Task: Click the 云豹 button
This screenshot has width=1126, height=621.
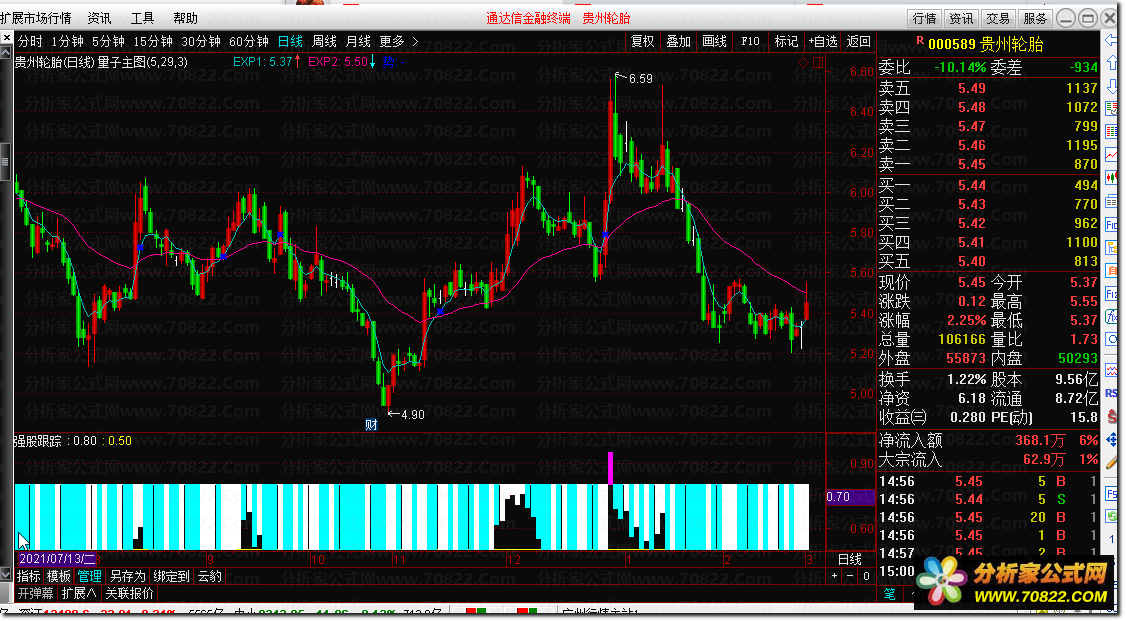Action: coord(210,576)
